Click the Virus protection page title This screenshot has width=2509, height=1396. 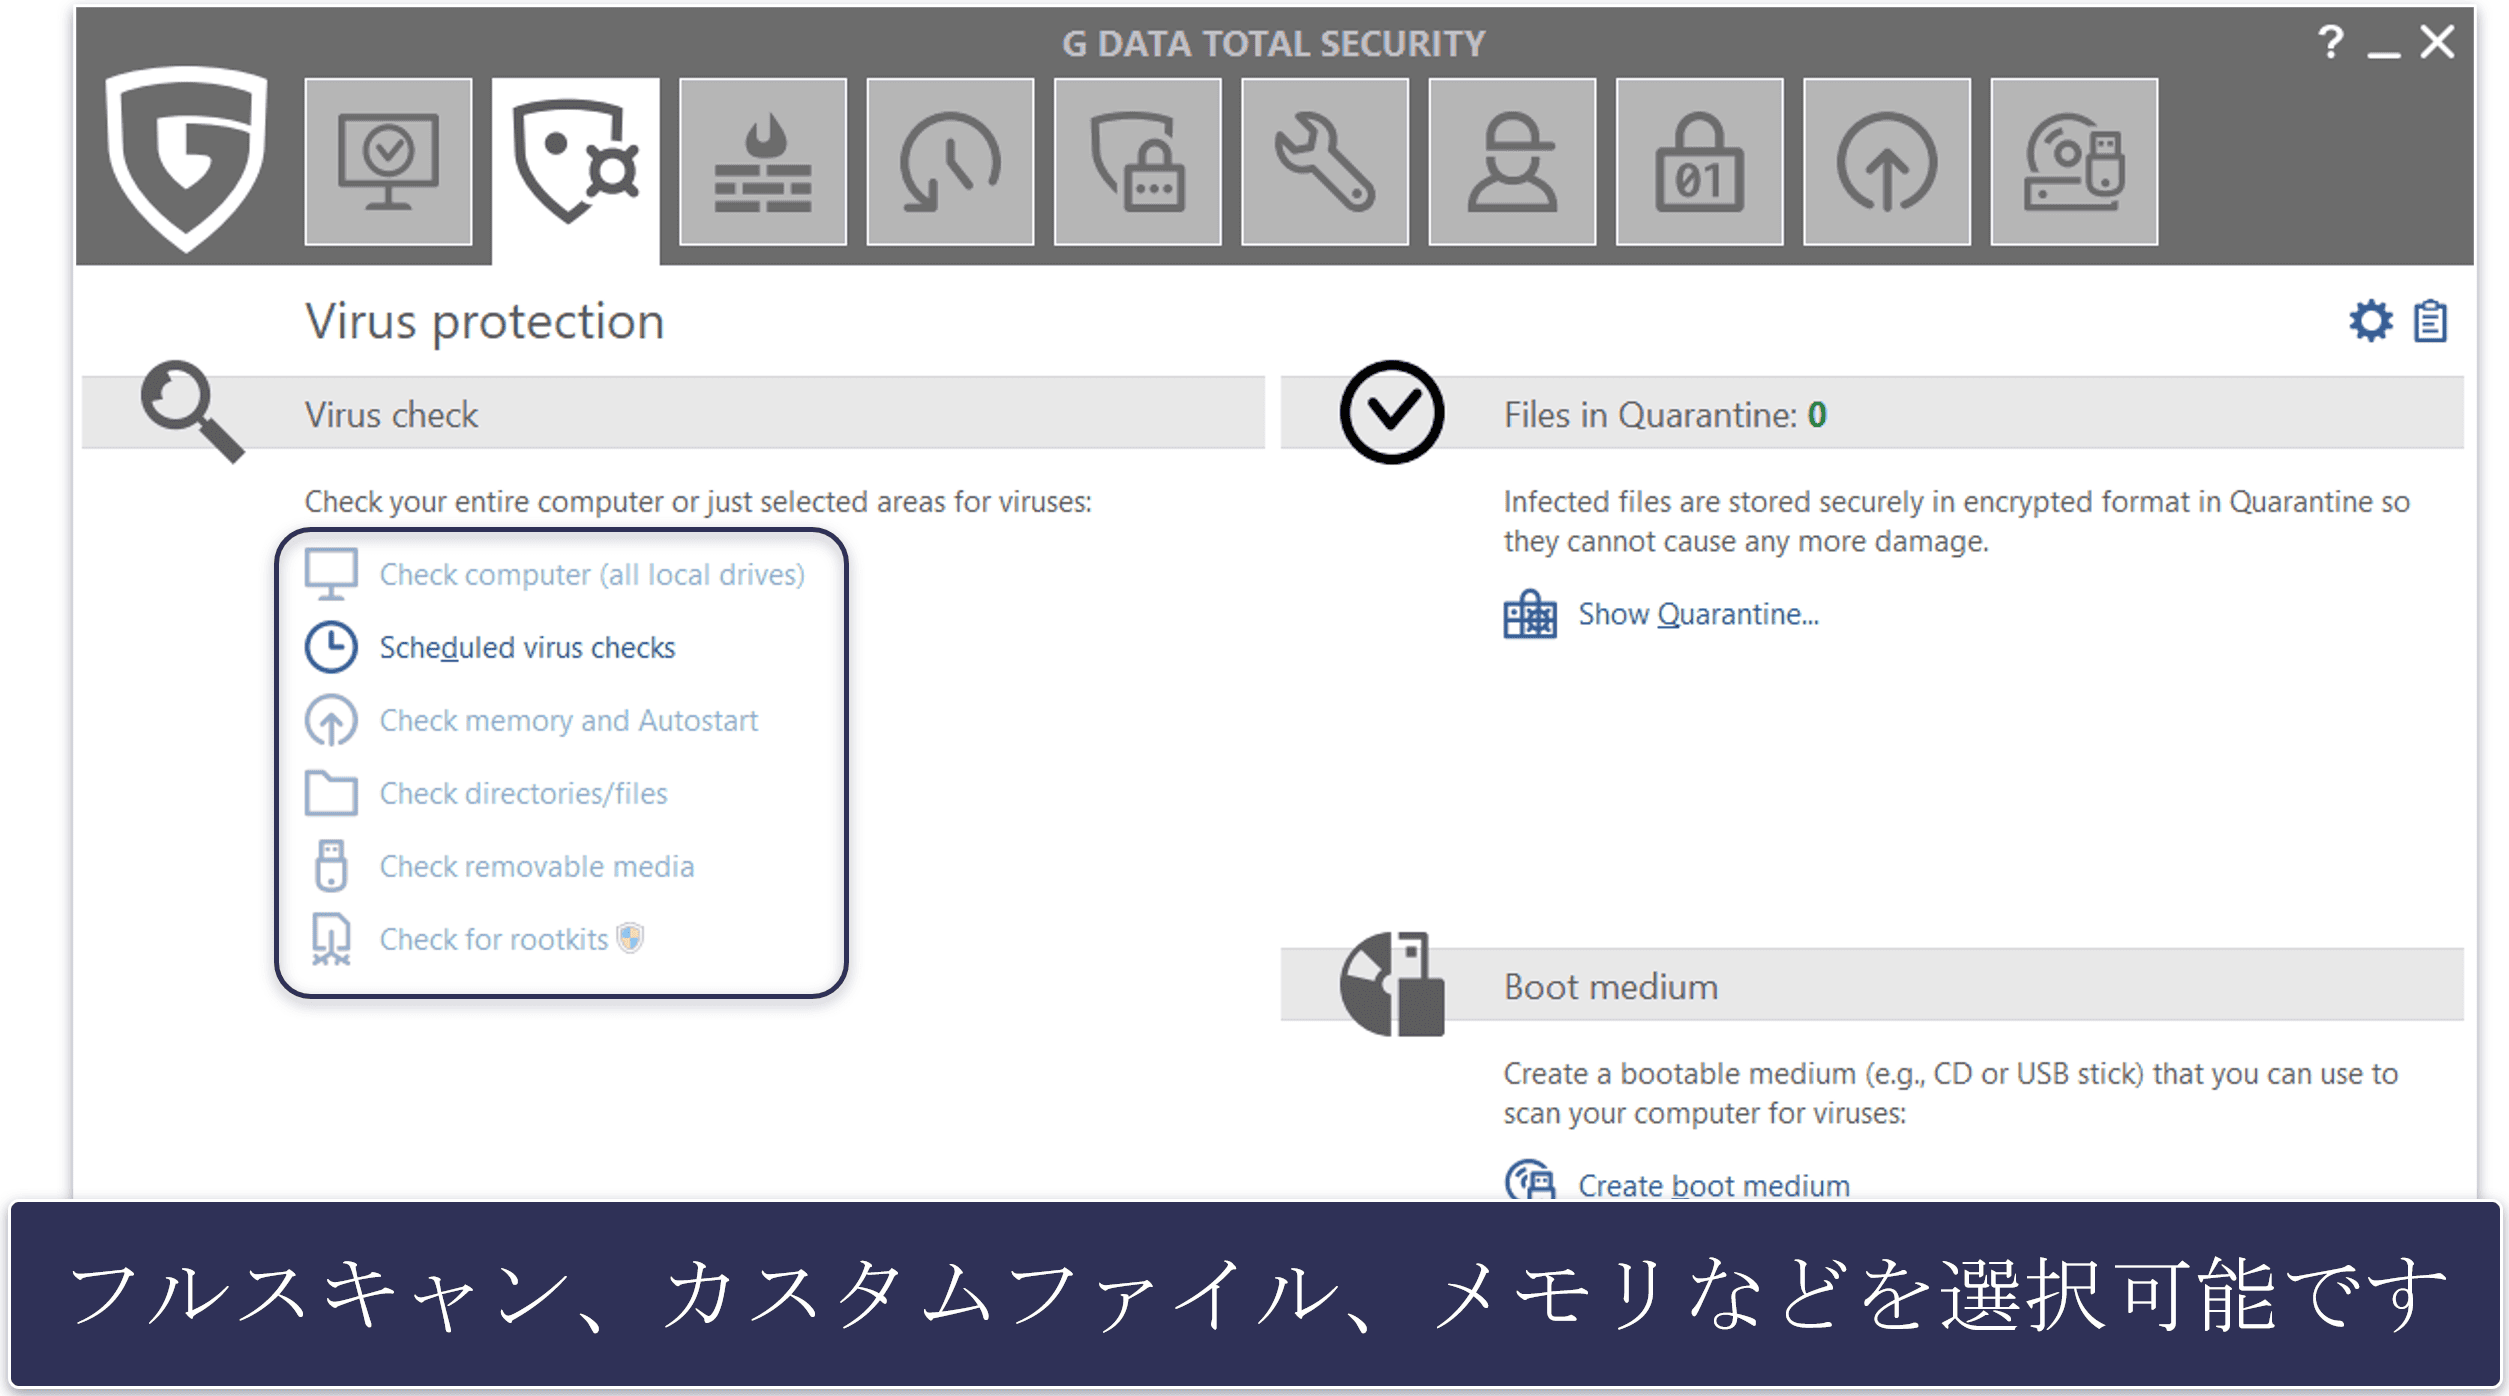coord(485,322)
